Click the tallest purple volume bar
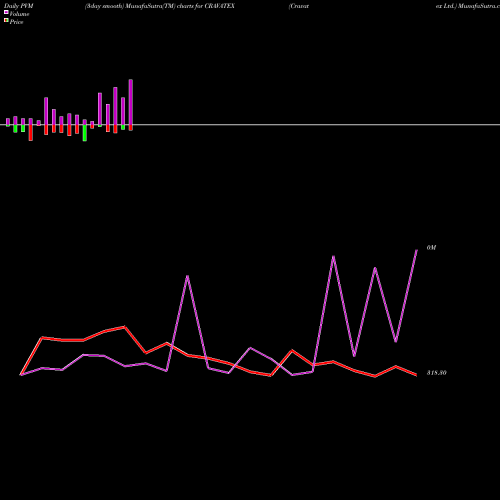The width and height of the screenshot is (500, 500). 131,102
